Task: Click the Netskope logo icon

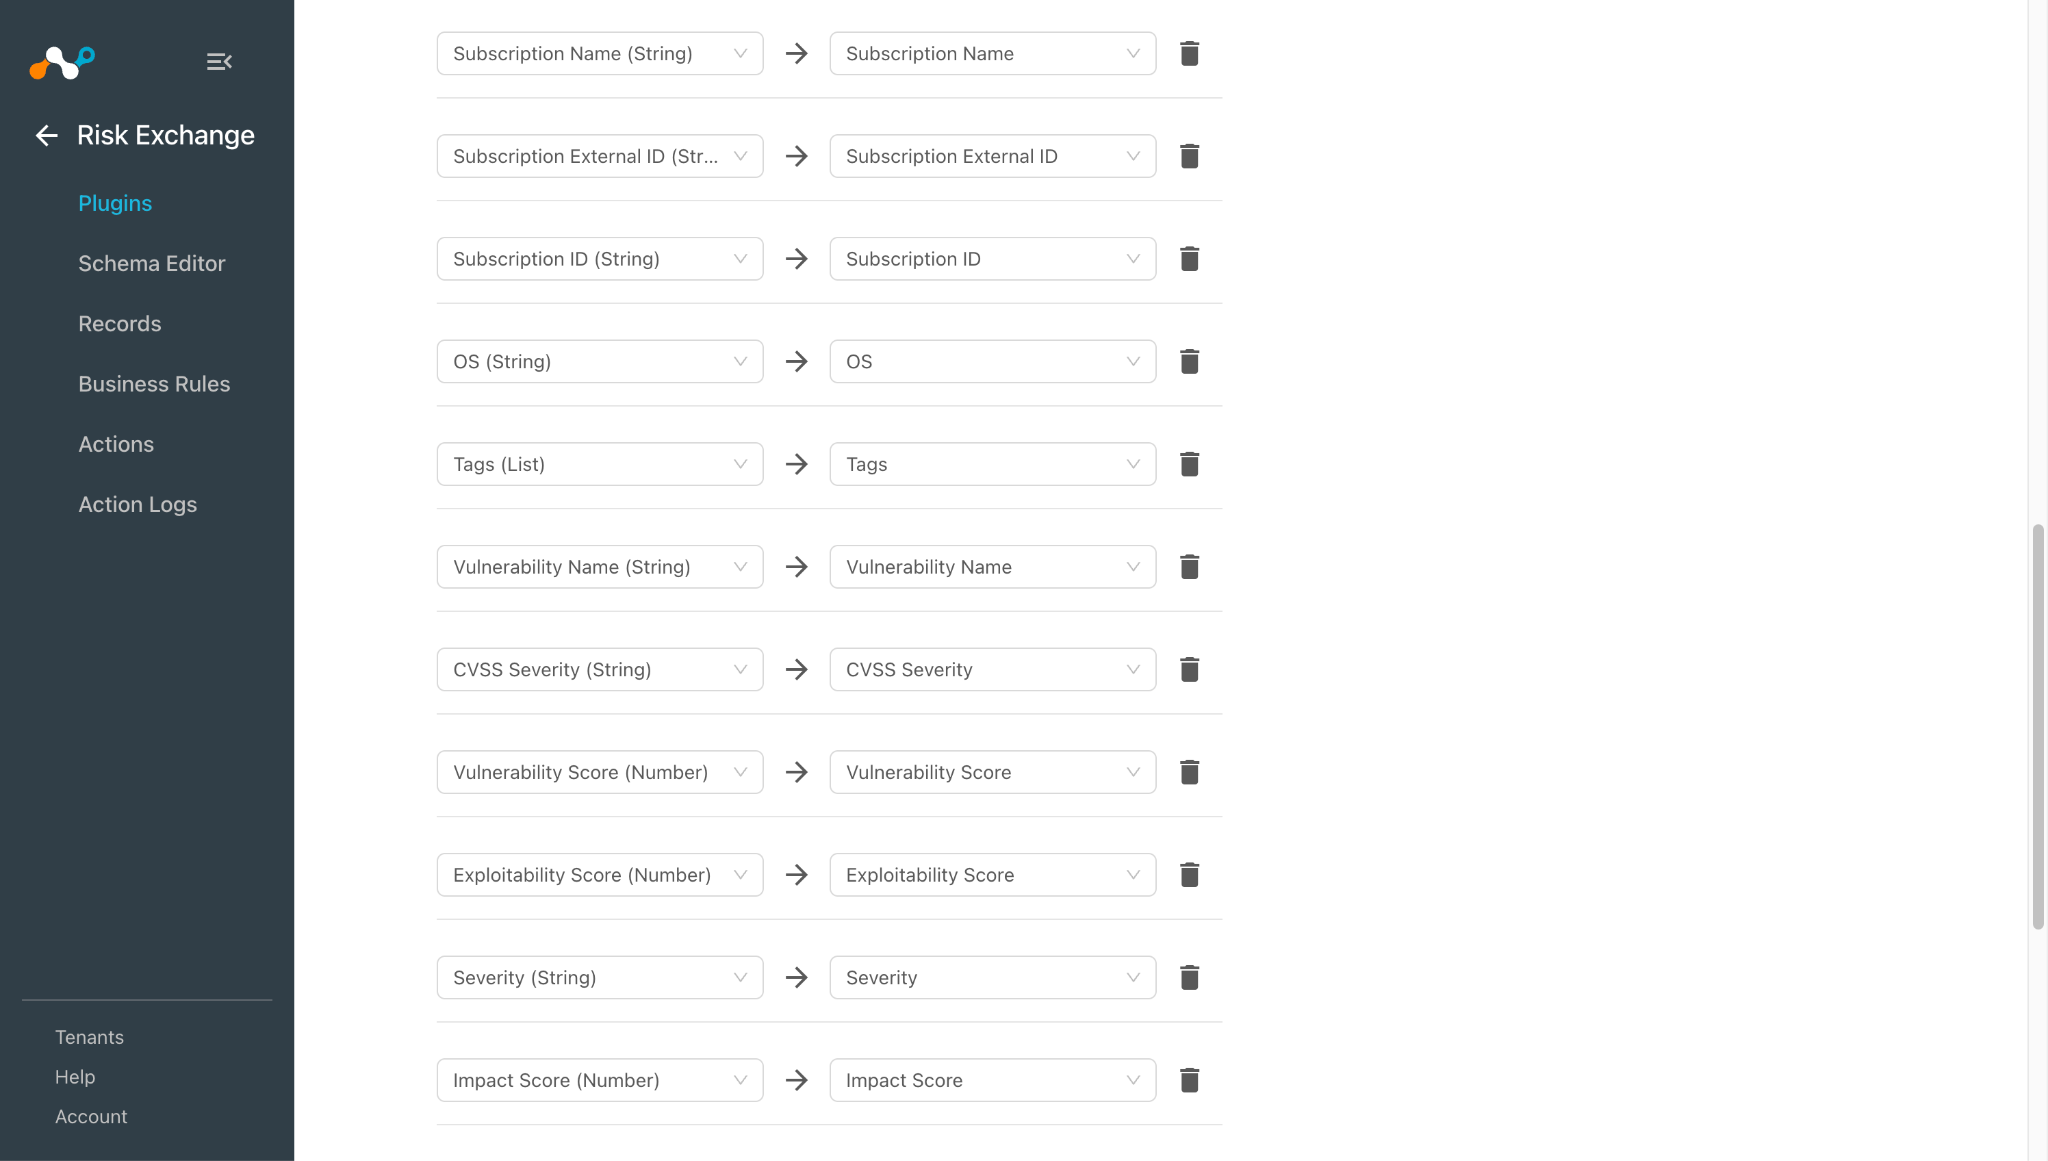Action: pos(62,62)
